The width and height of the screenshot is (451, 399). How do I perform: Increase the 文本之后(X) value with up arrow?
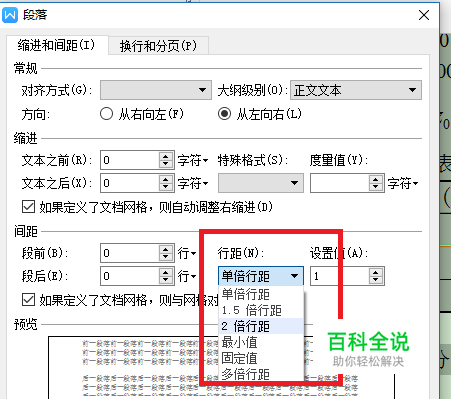166,179
